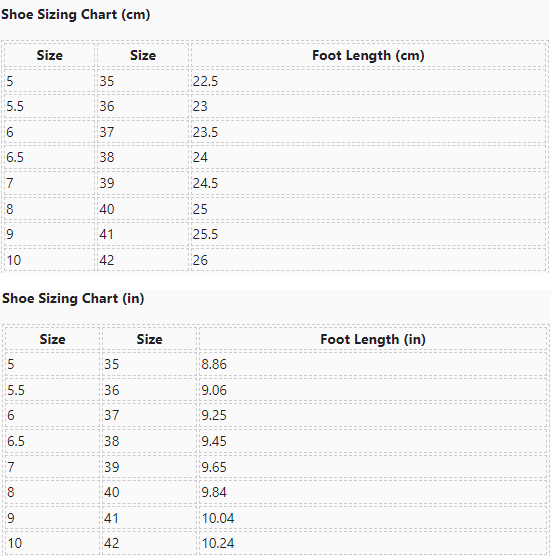Click size 38 in the cm chart
The image size is (551, 556).
pyautogui.click(x=143, y=157)
